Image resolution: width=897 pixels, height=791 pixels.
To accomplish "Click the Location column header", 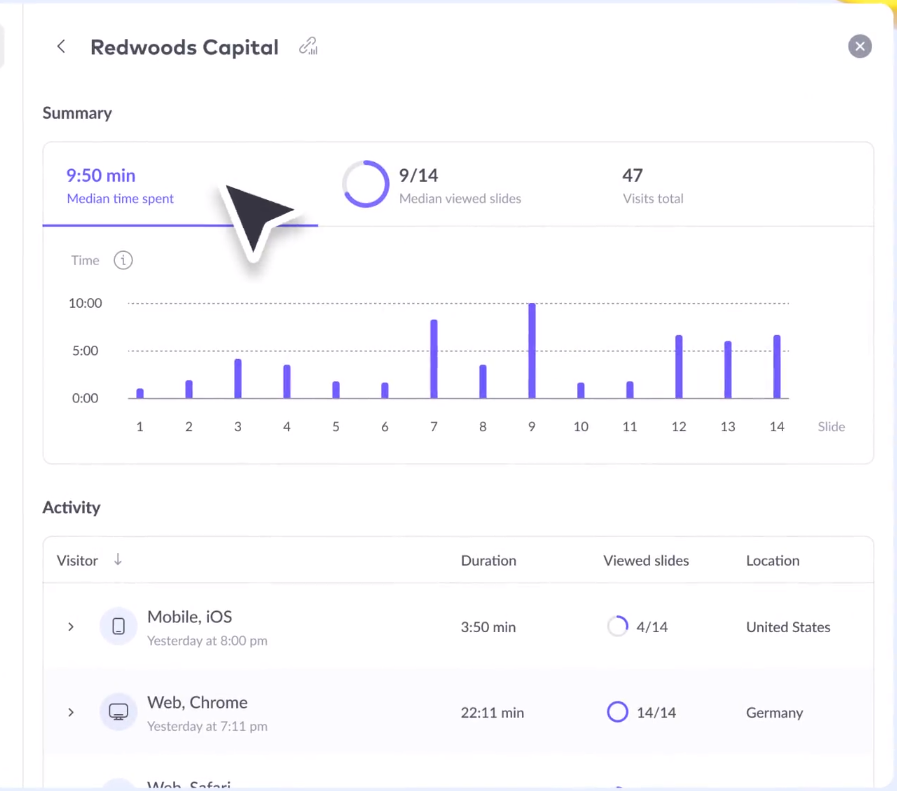I will point(772,561).
